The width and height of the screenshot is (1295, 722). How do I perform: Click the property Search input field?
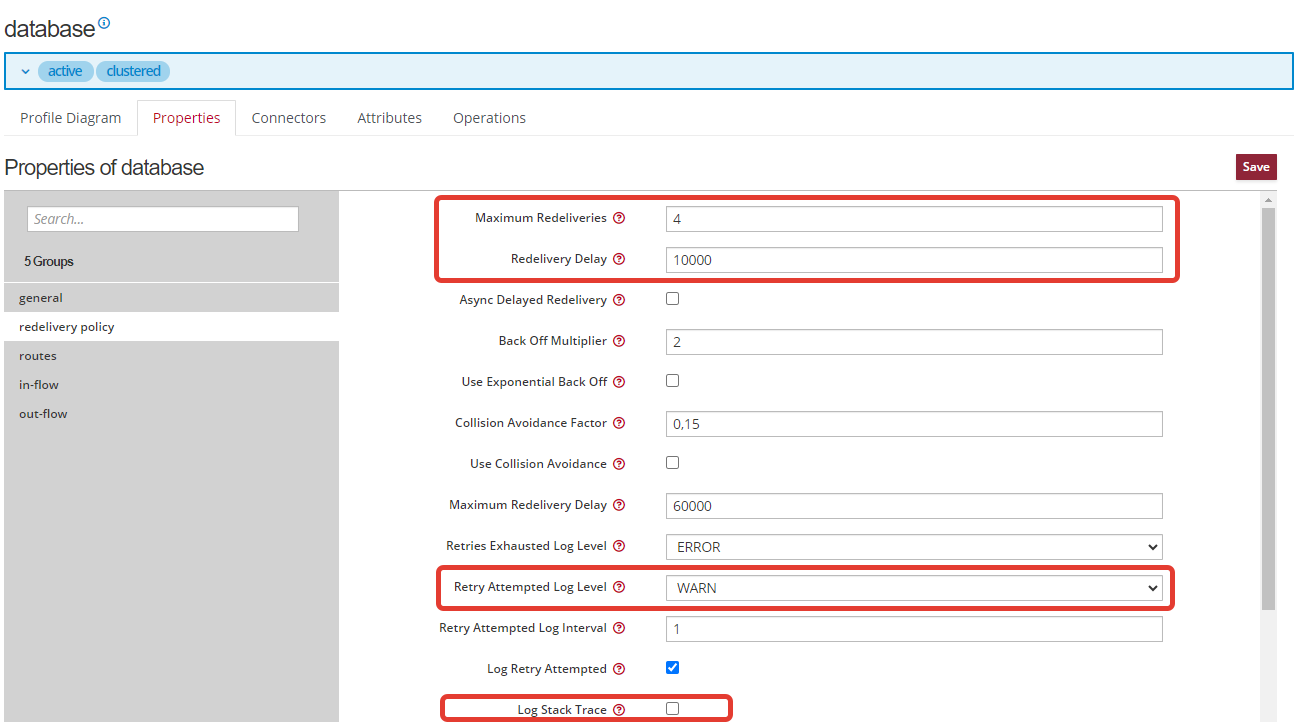[163, 219]
